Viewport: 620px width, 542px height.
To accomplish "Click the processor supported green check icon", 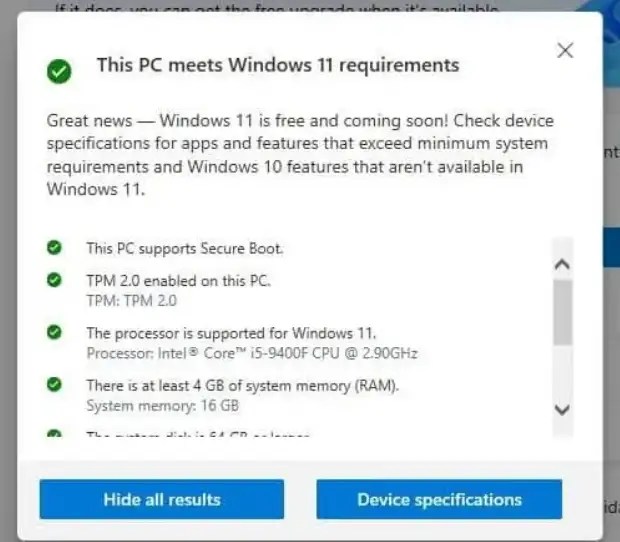I will (x=54, y=332).
